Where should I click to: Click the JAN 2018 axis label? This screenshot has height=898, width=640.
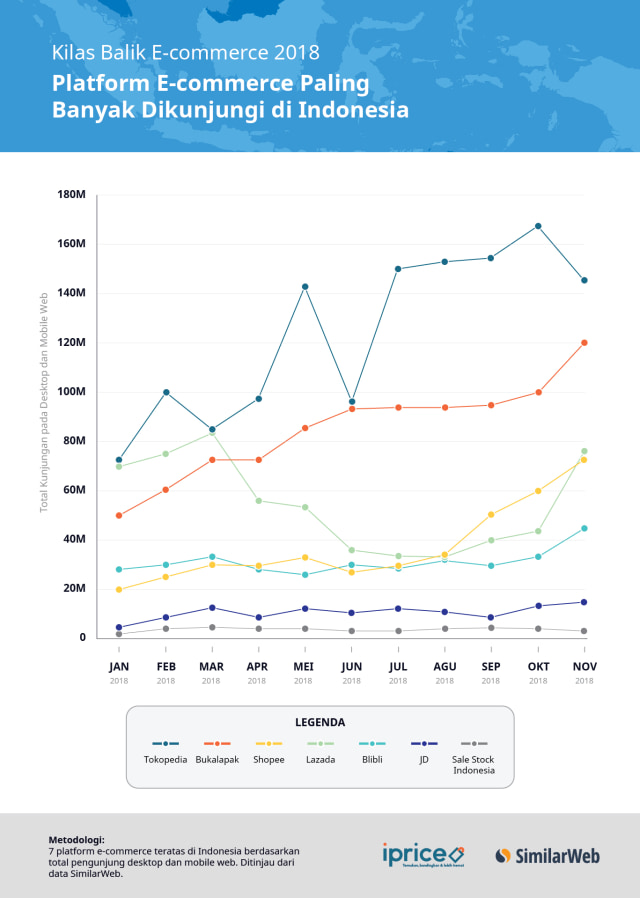[x=119, y=672]
